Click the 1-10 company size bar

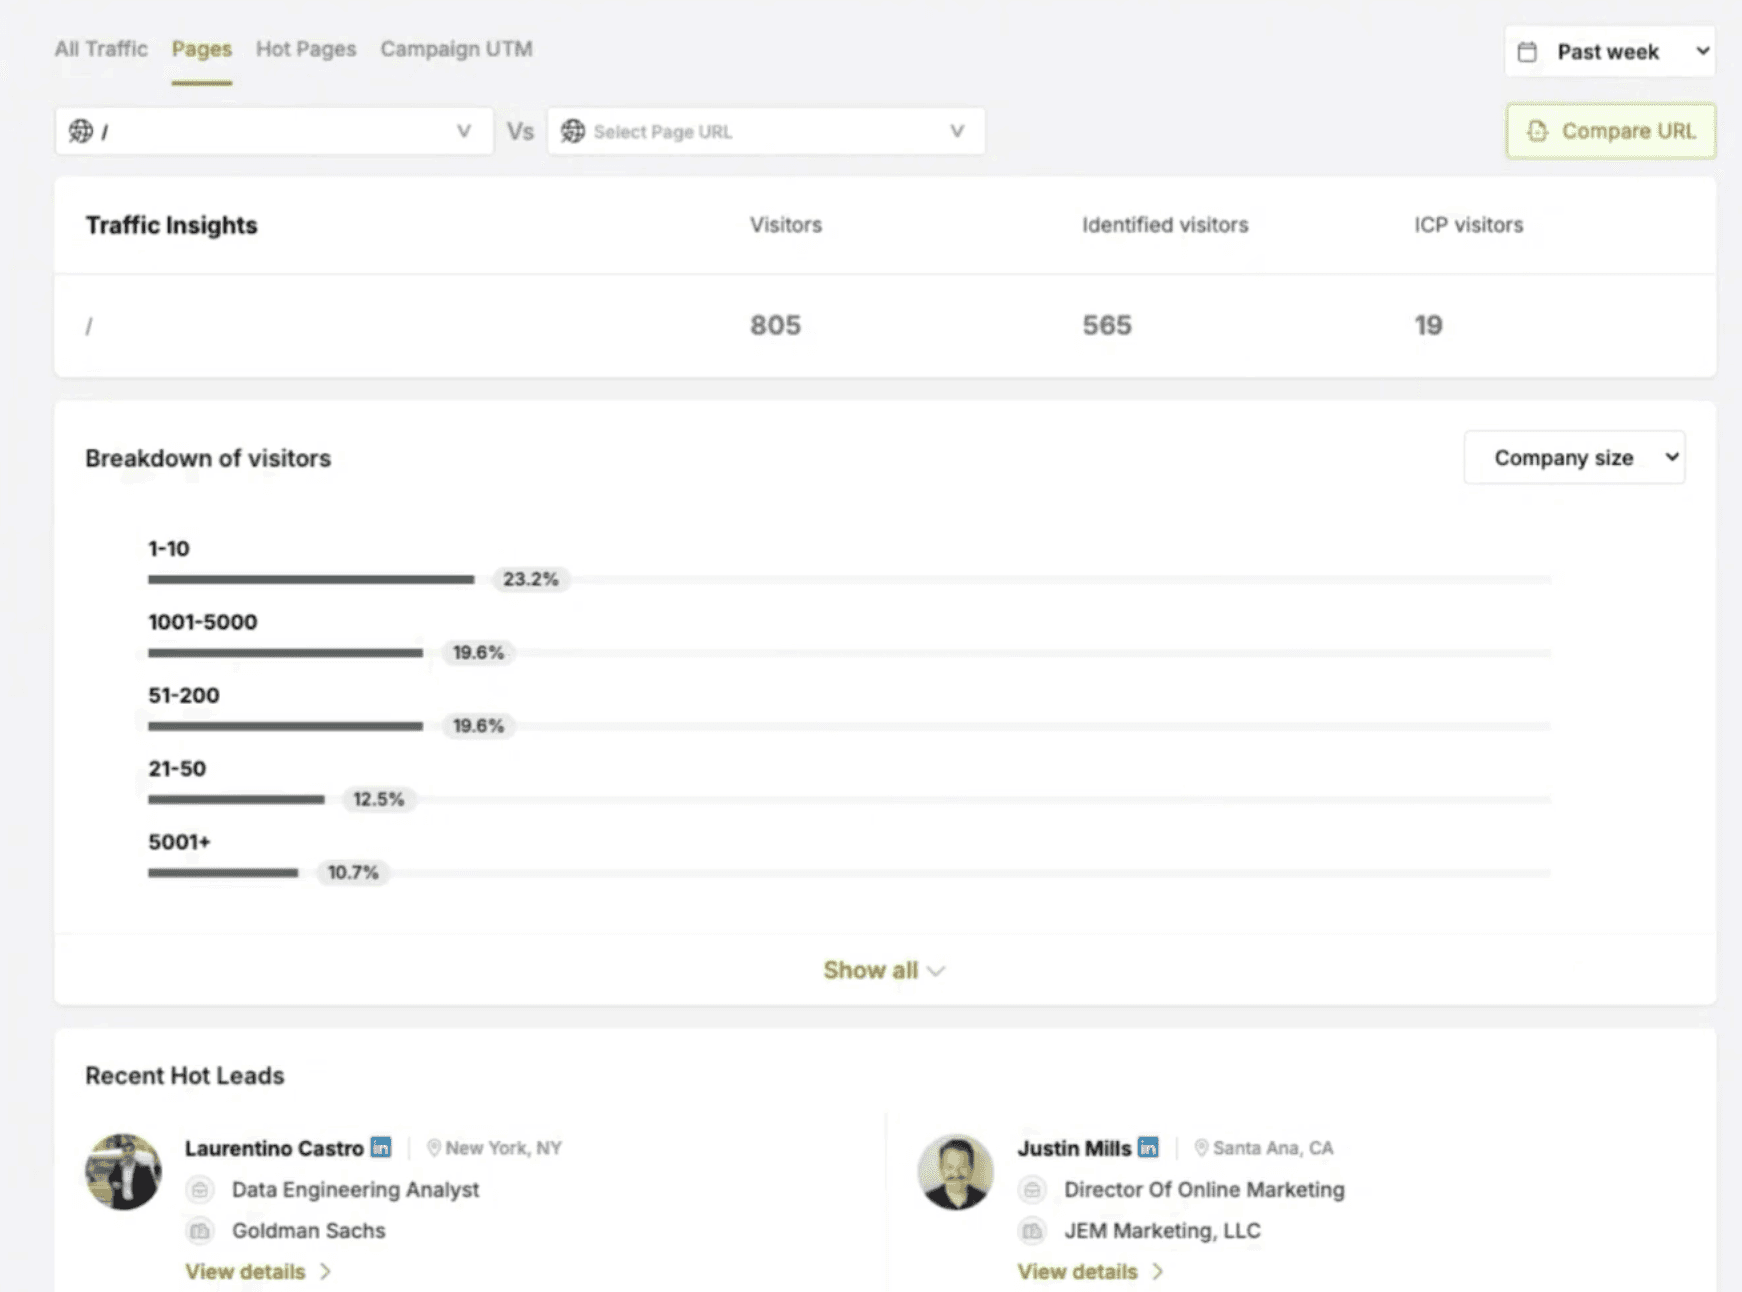point(311,579)
